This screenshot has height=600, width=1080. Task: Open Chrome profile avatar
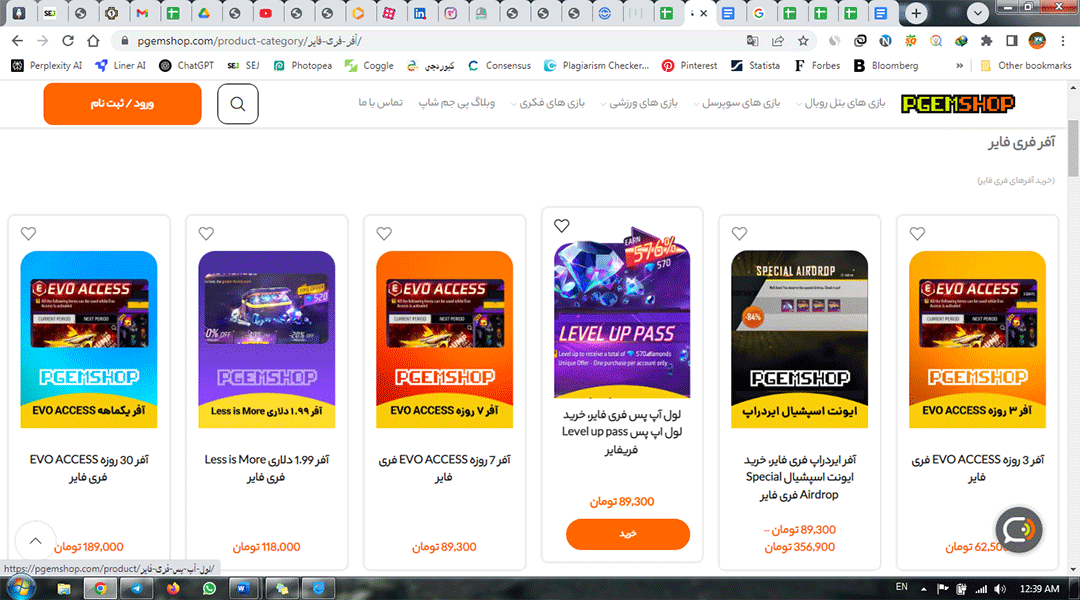click(1037, 41)
